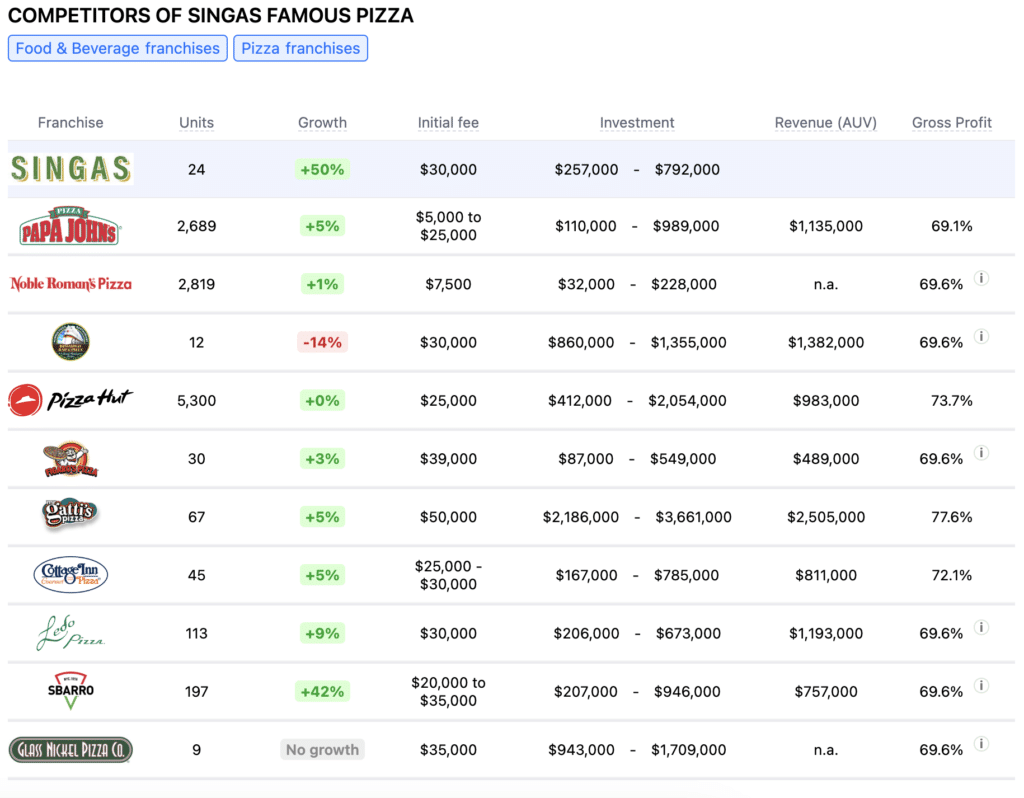Click the $25,000 - $30,000 initial fee
Viewport: 1024px width, 798px height.
(448, 575)
